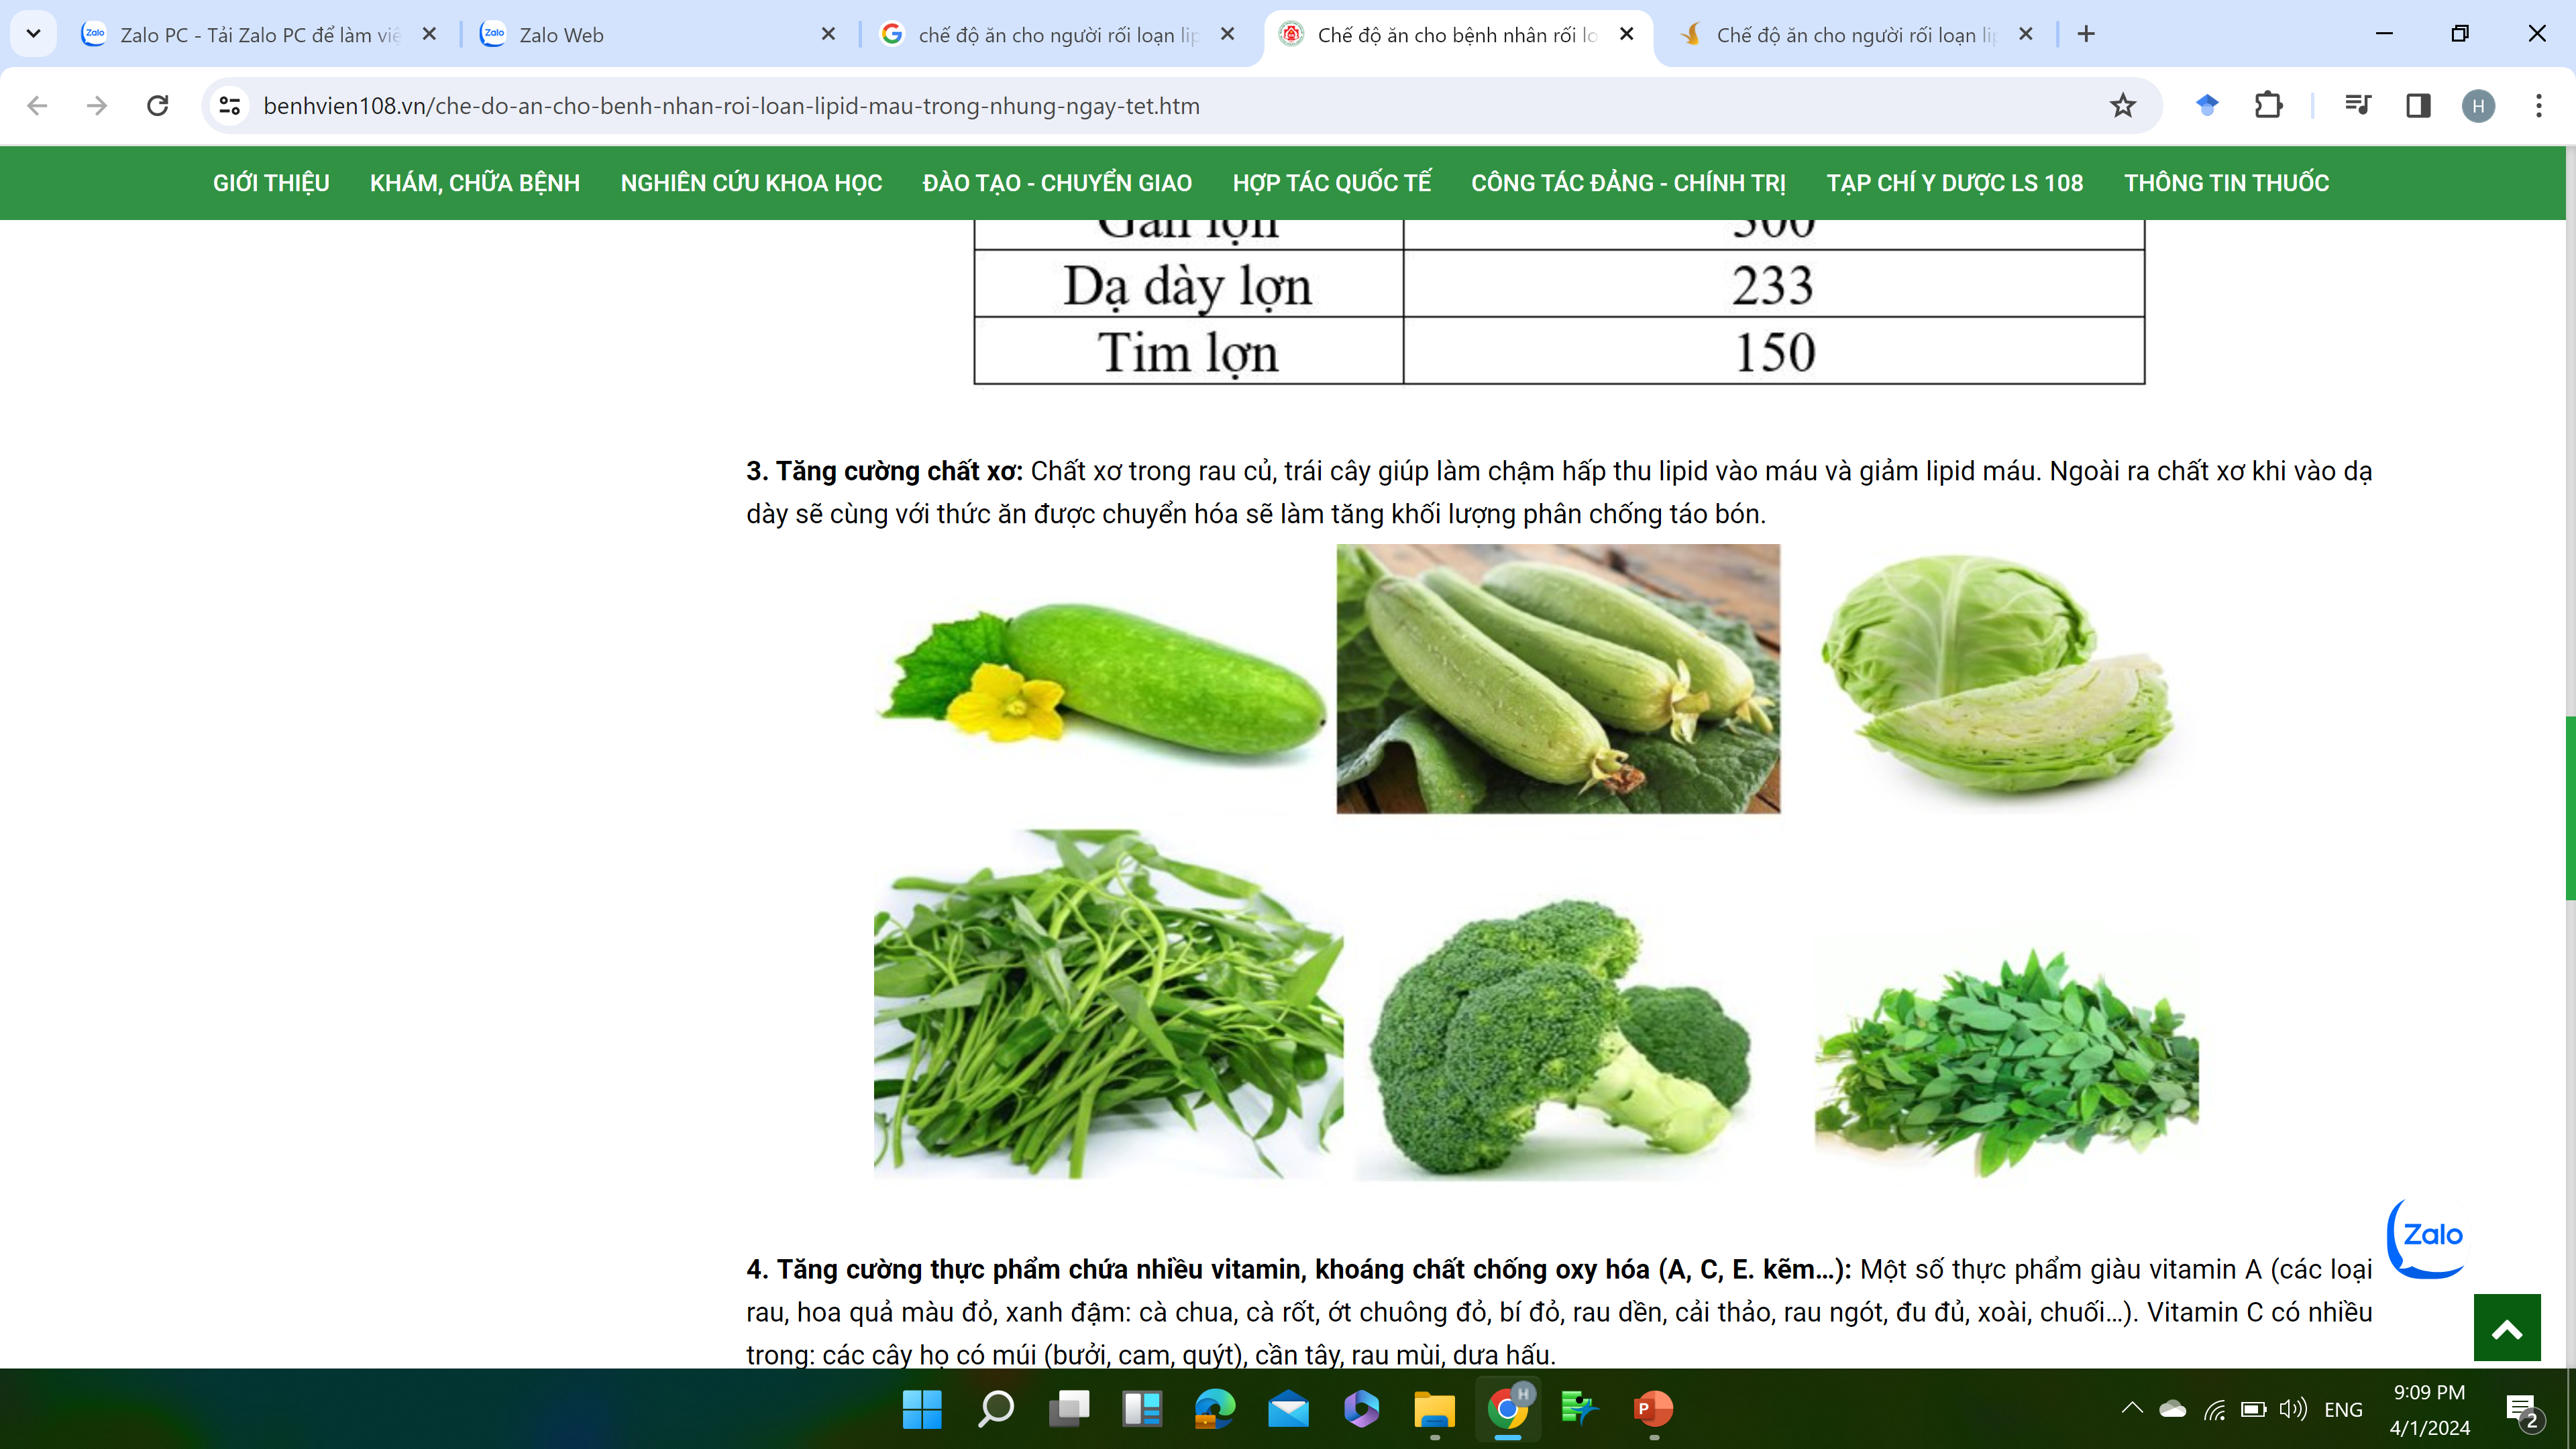Open the GIỚI THIỆU menu
The width and height of the screenshot is (2576, 1449).
[x=271, y=183]
